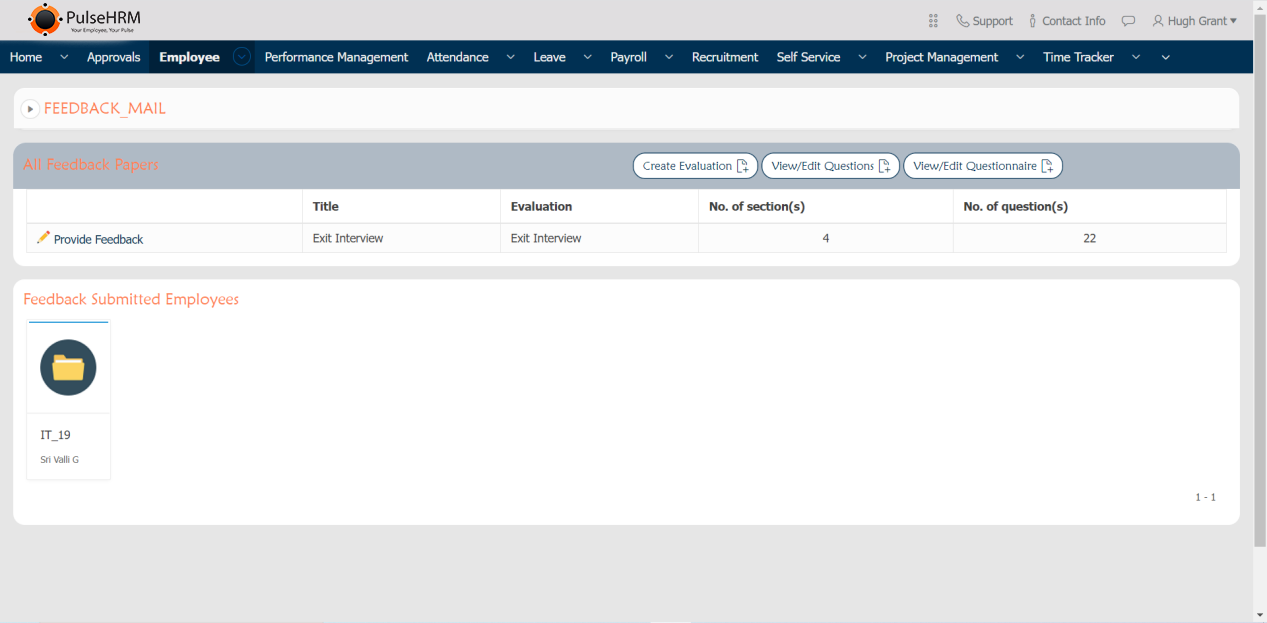Go to the Approvals menu item
1267x623 pixels.
[x=113, y=57]
